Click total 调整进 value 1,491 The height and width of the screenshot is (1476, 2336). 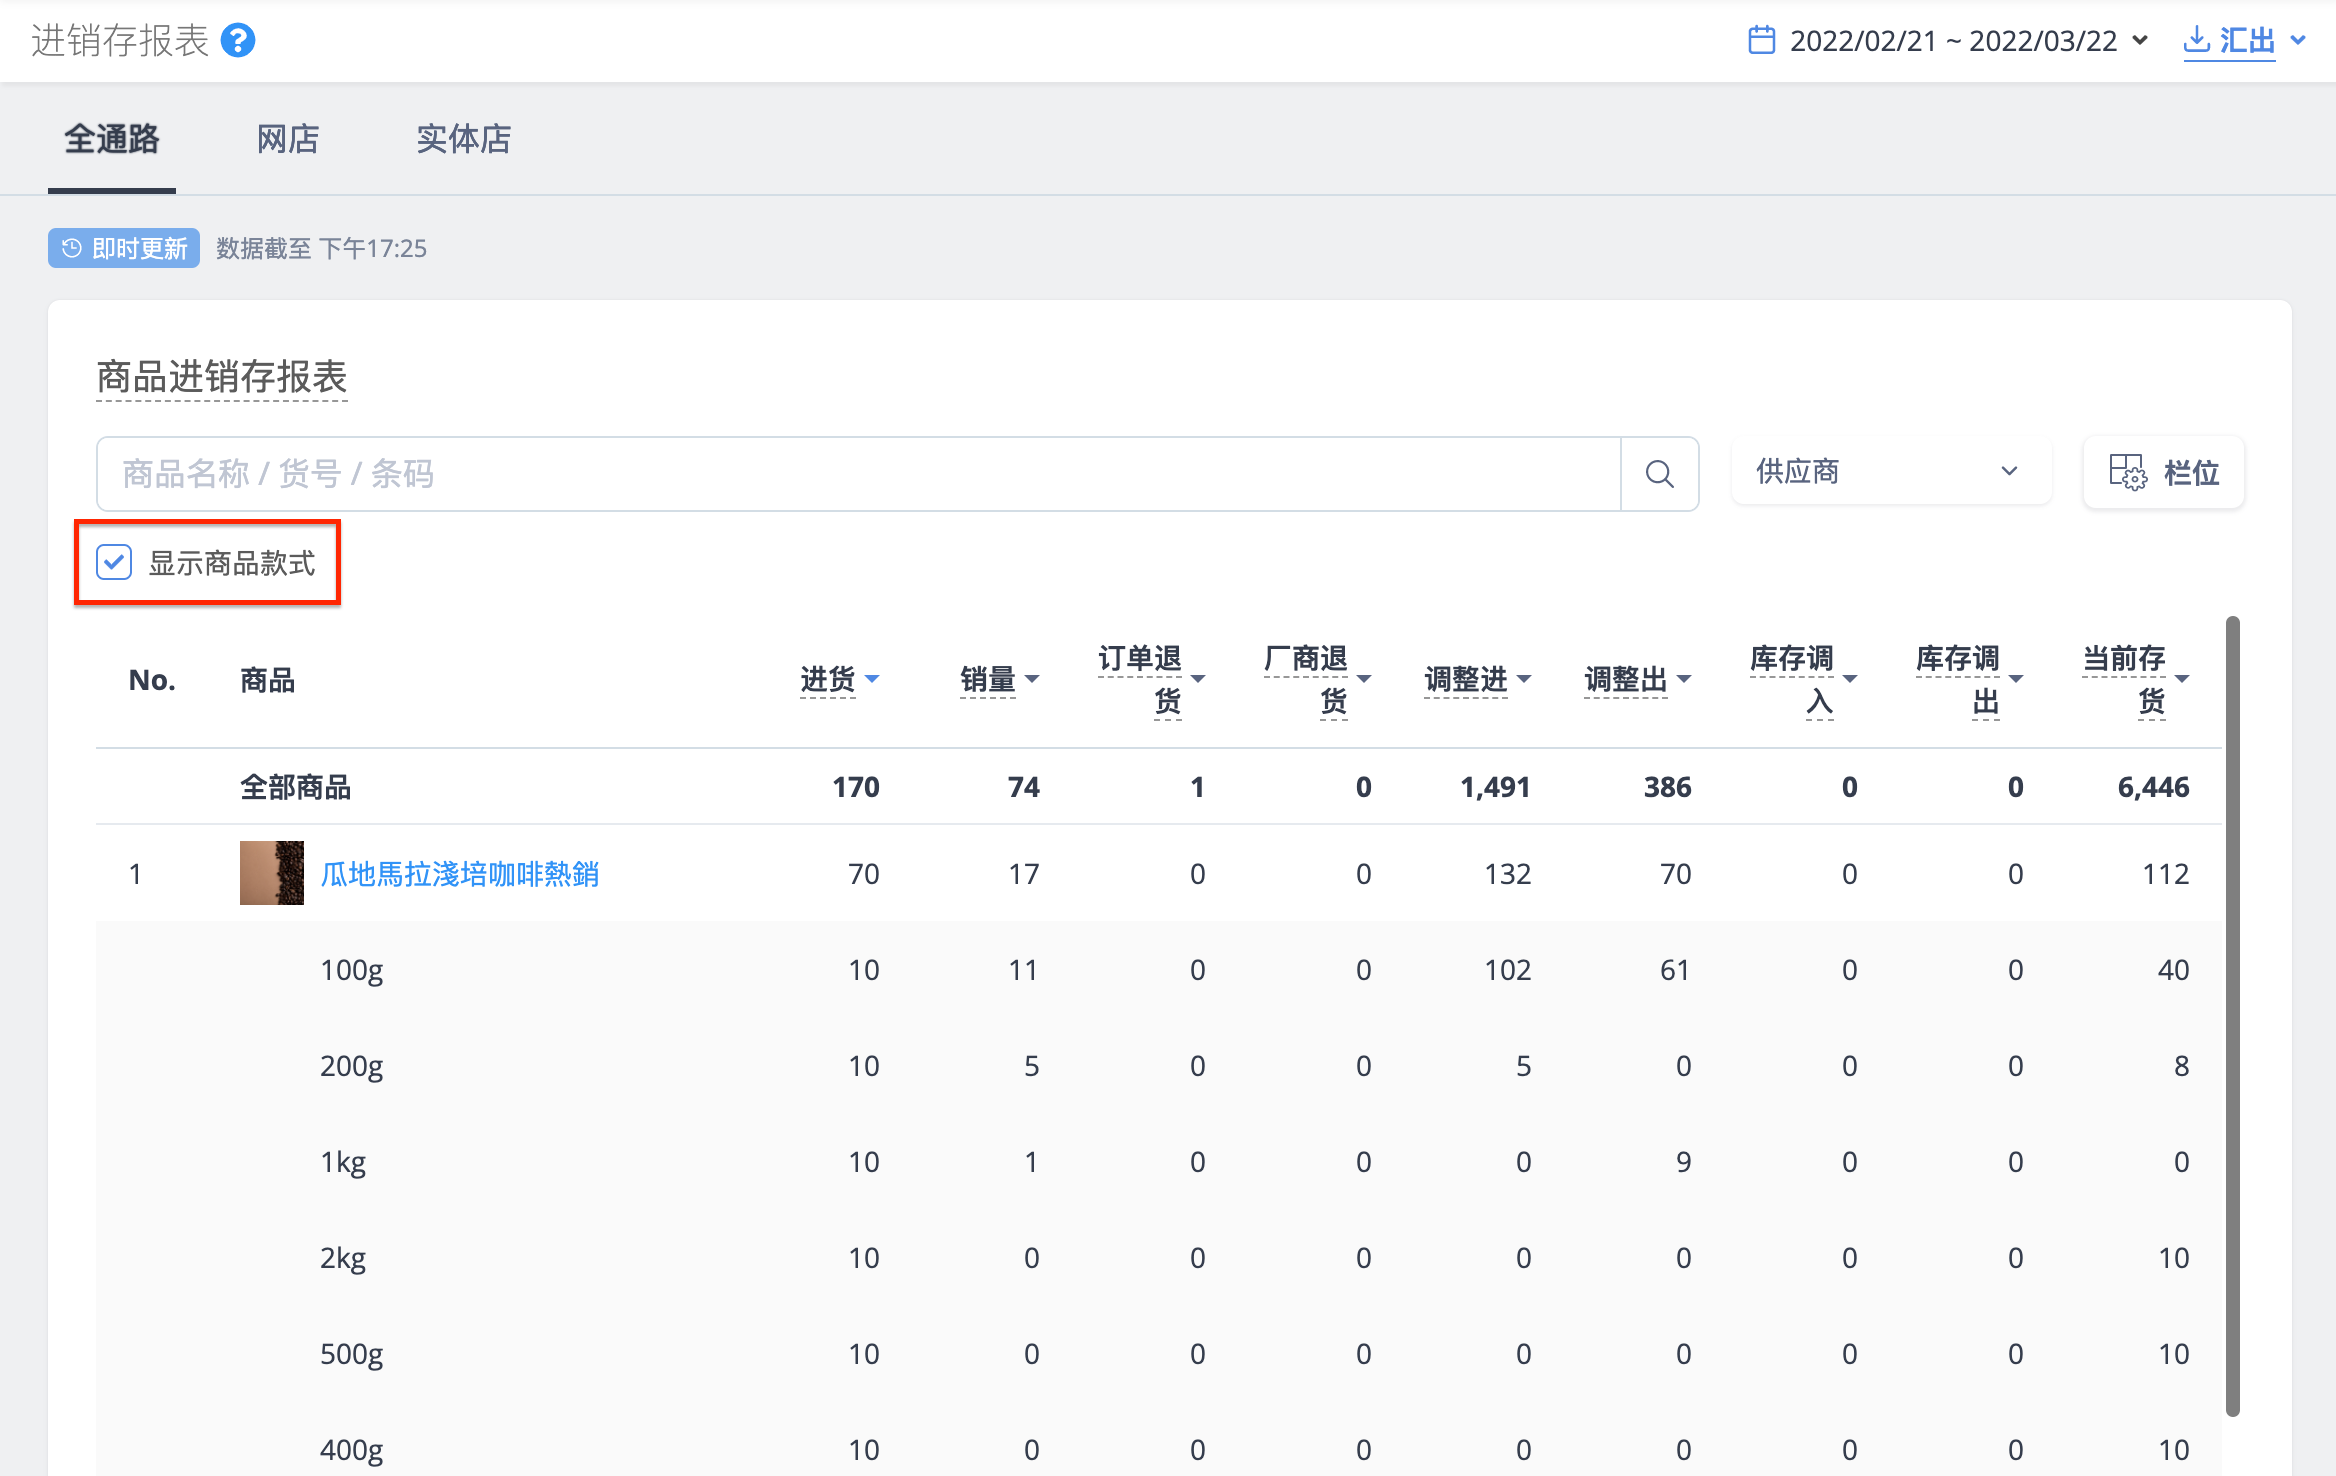click(1495, 788)
